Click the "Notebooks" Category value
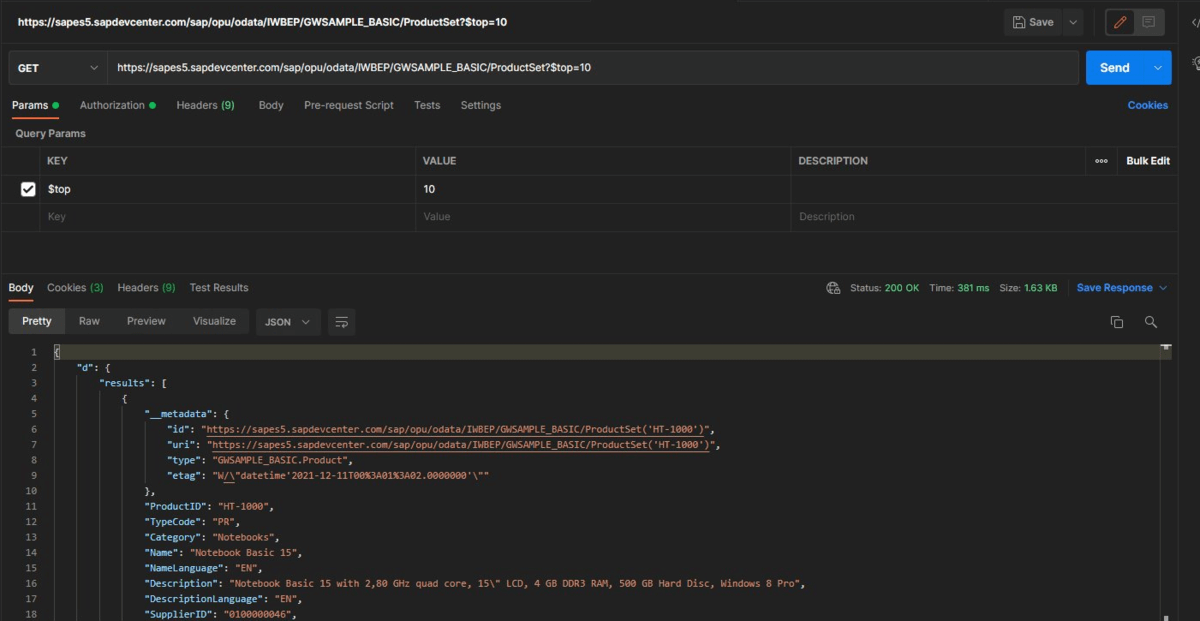The image size is (1200, 621). tap(245, 537)
